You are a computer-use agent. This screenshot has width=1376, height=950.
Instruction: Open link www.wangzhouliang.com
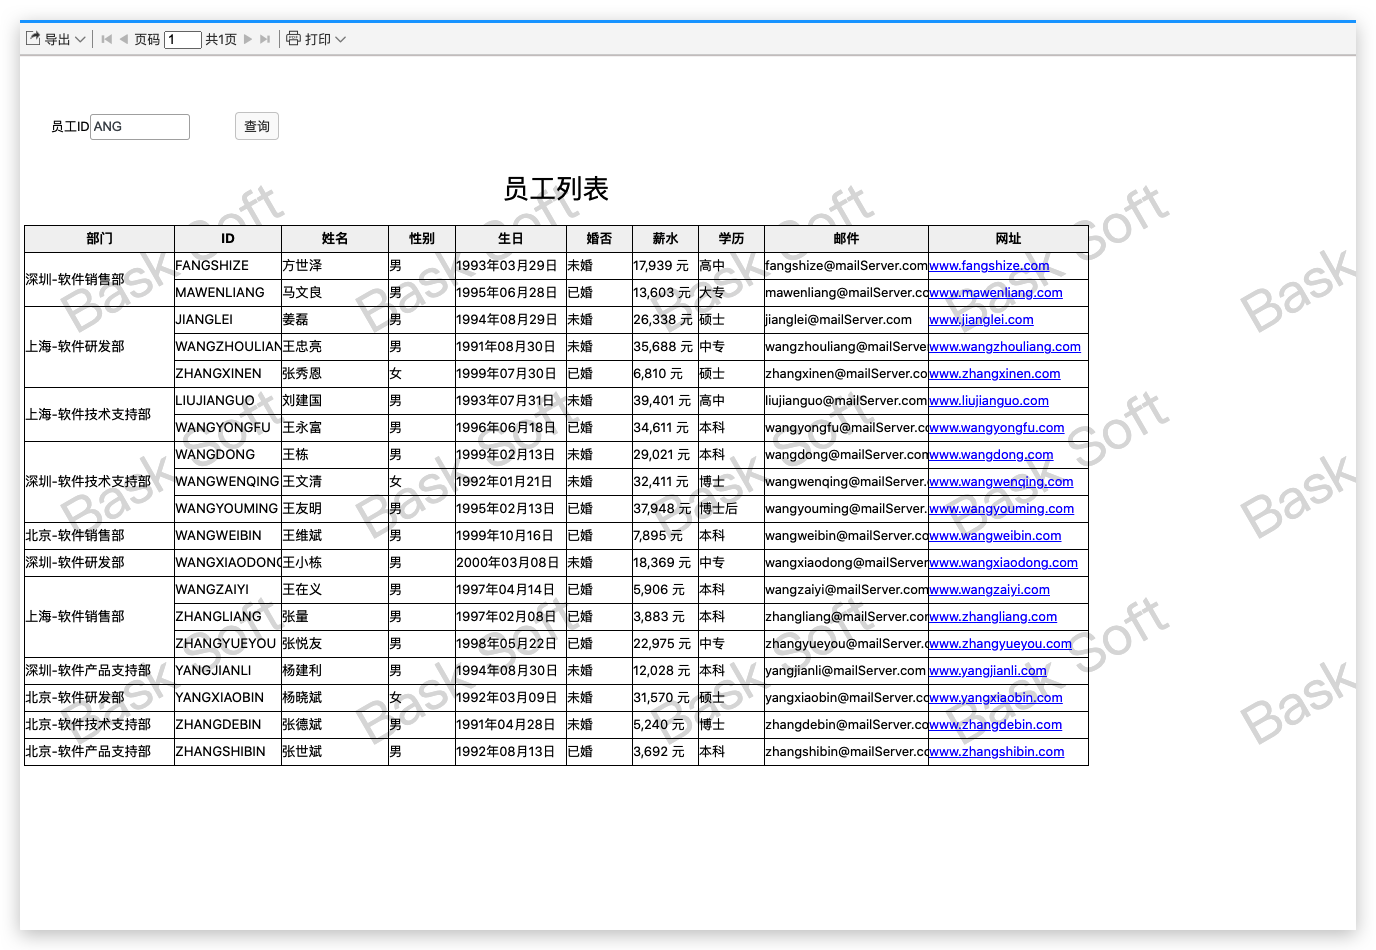[x=1005, y=347]
